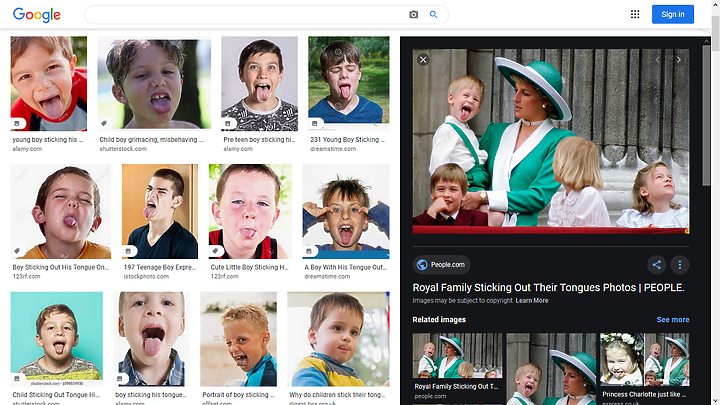Screen dimensions: 720x405
Task: Open the 'boy sticking his tongue...' alamy thumbnail
Action: click(x=152, y=339)
